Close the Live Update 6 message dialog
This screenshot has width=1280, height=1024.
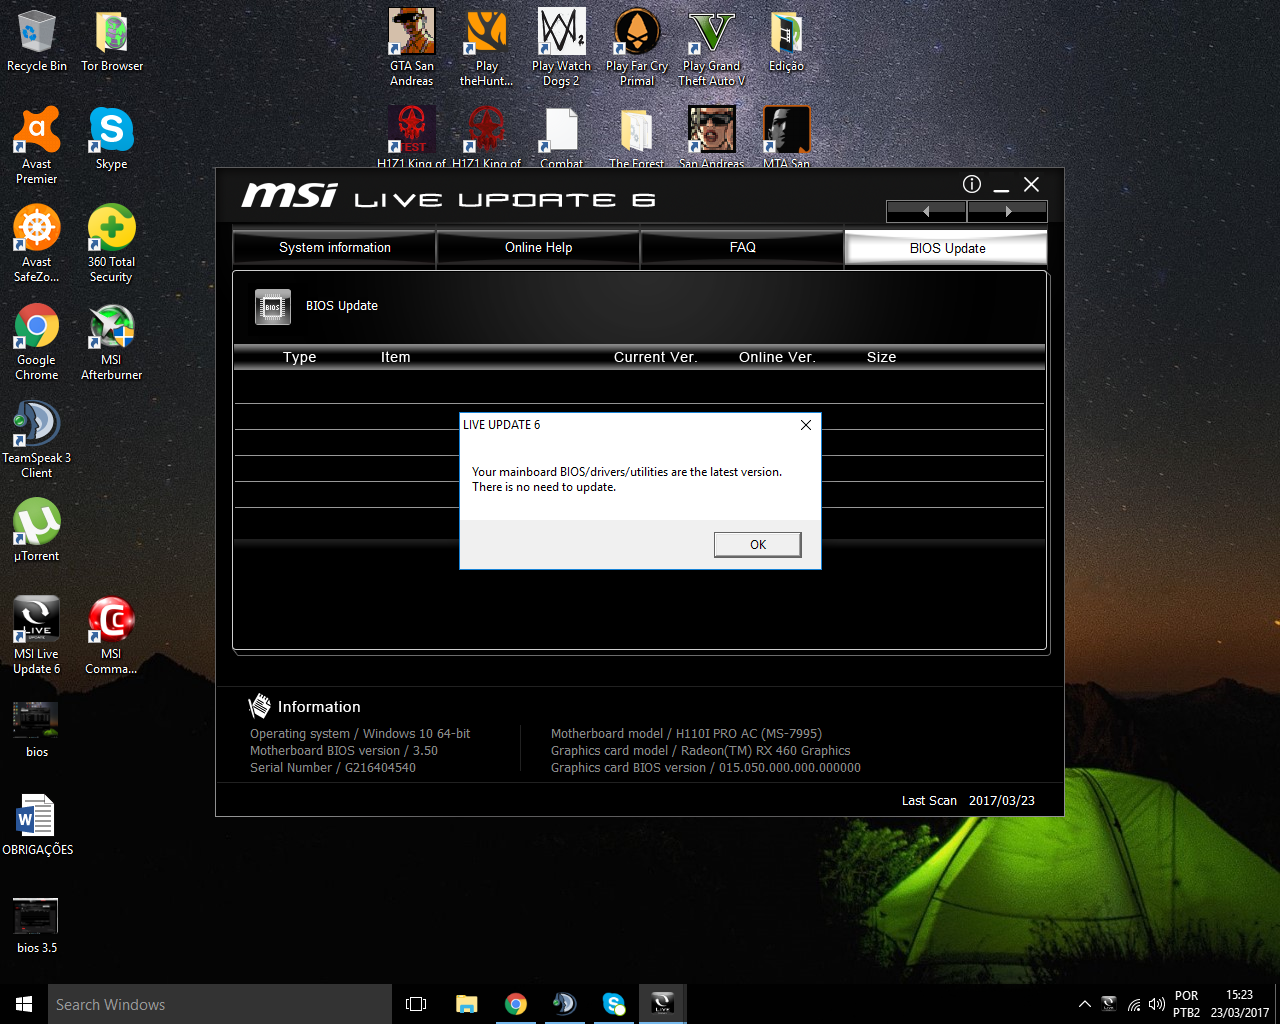806,425
